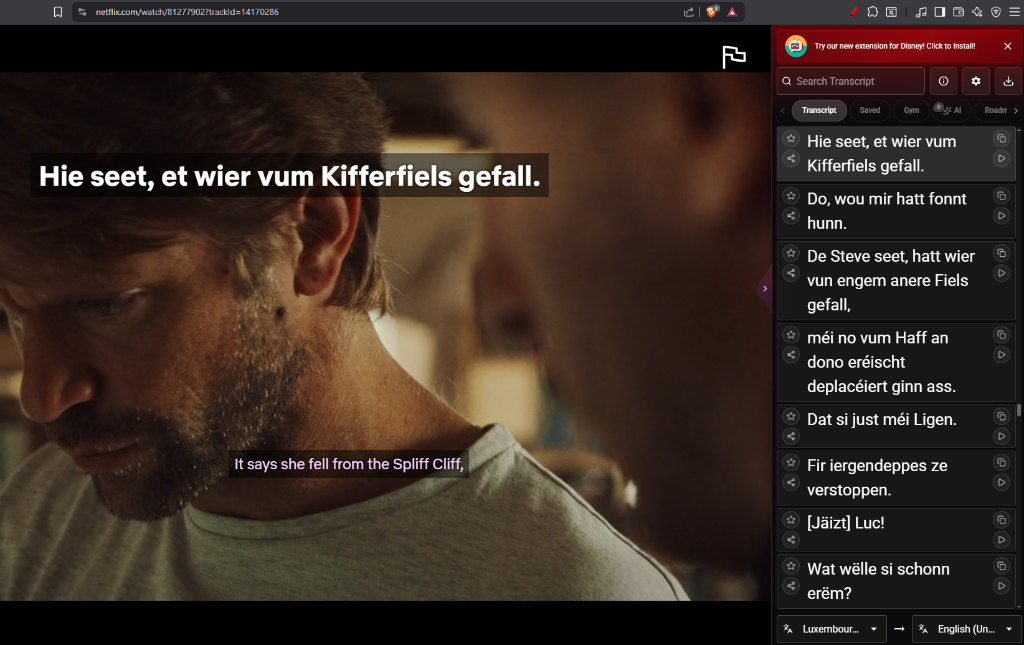Share the 'Dat si just méi Ligen' line
This screenshot has height=645, width=1024.
coord(791,437)
